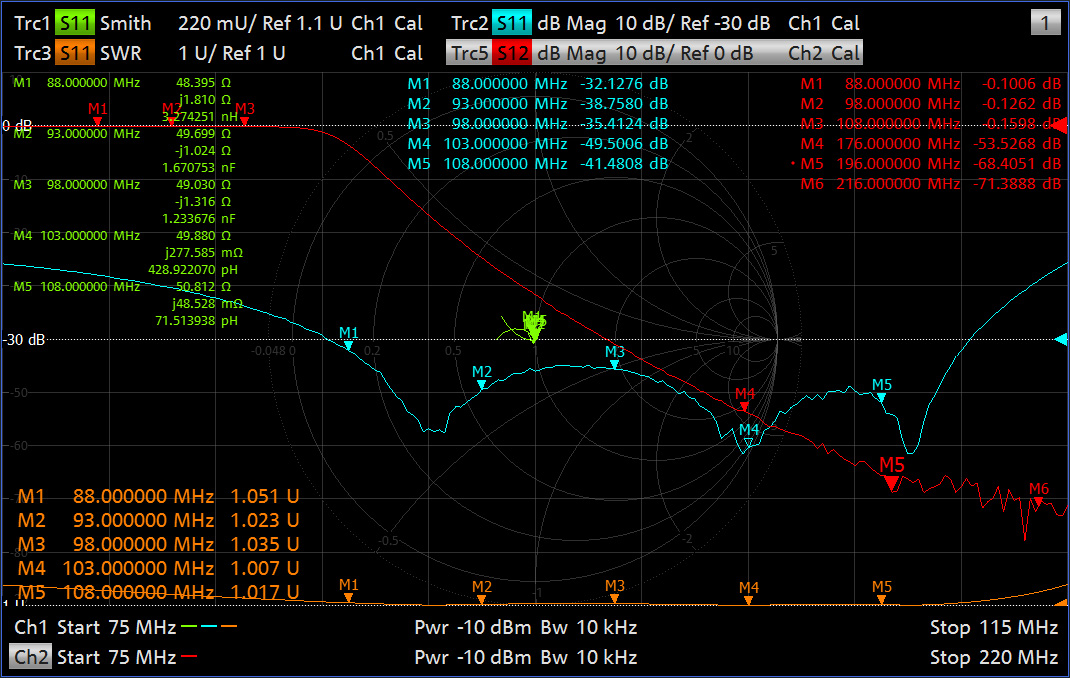
Task: Click '1 U/ Ref 1 U' scale text
Action: click(231, 53)
